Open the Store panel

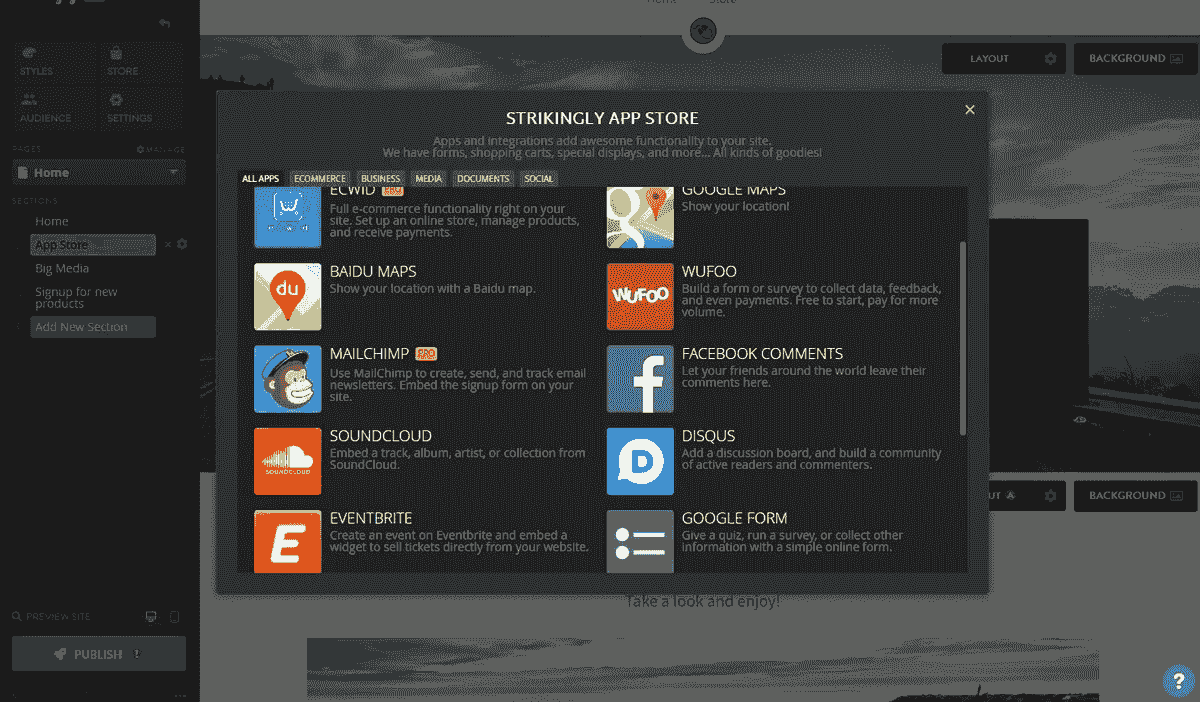(x=119, y=62)
